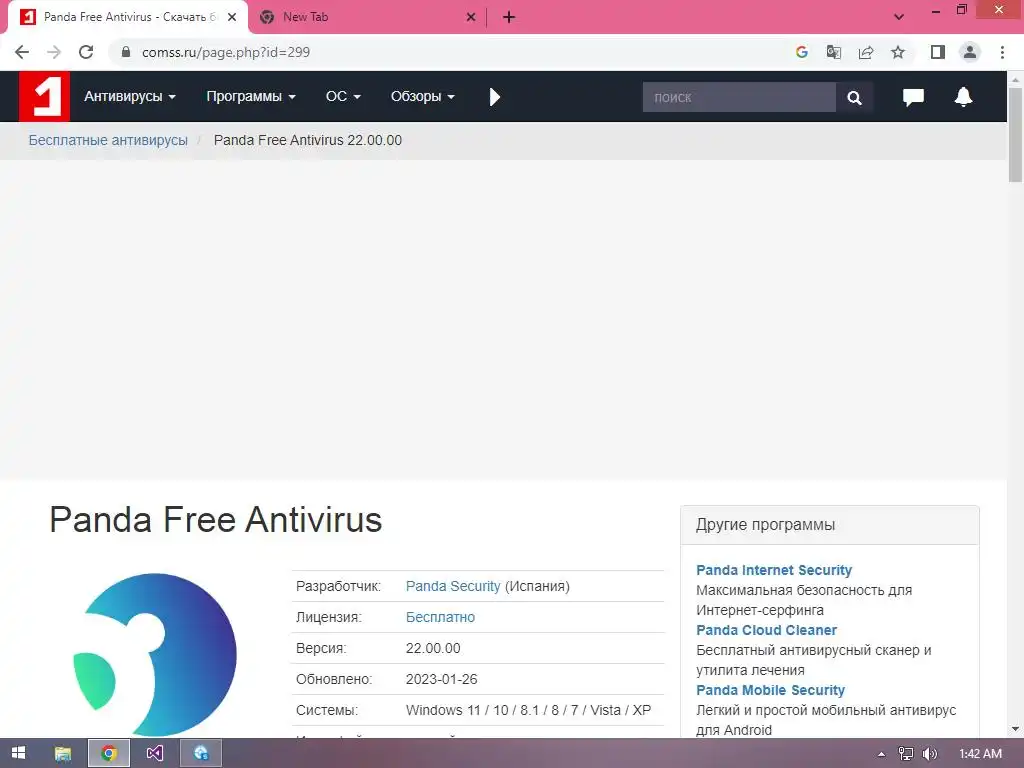The width and height of the screenshot is (1024, 768).
Task: Click the search magnifier button
Action: point(854,97)
